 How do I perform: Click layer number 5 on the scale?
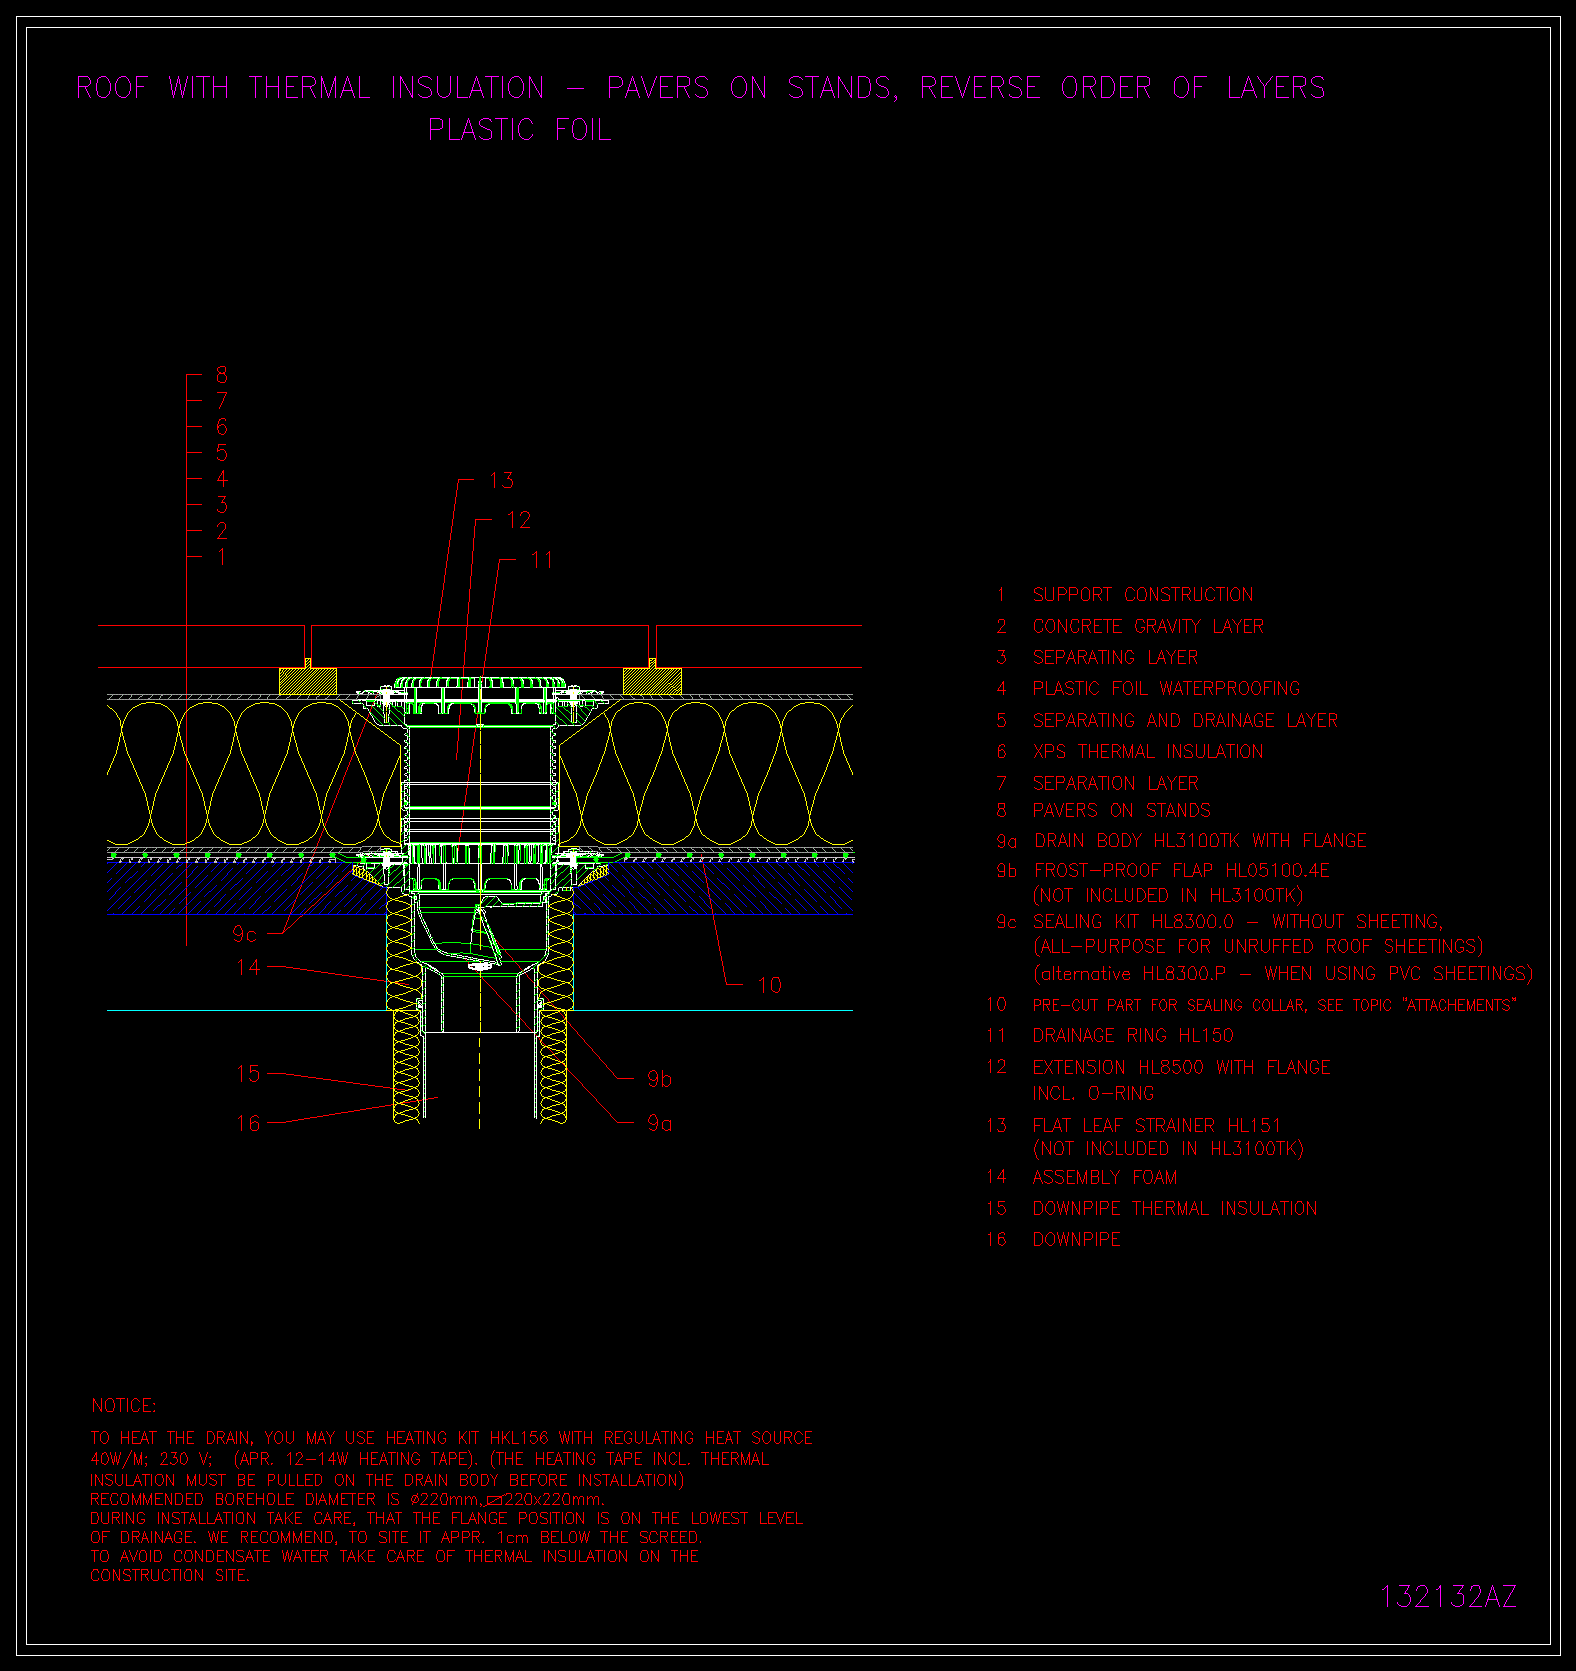pyautogui.click(x=222, y=454)
